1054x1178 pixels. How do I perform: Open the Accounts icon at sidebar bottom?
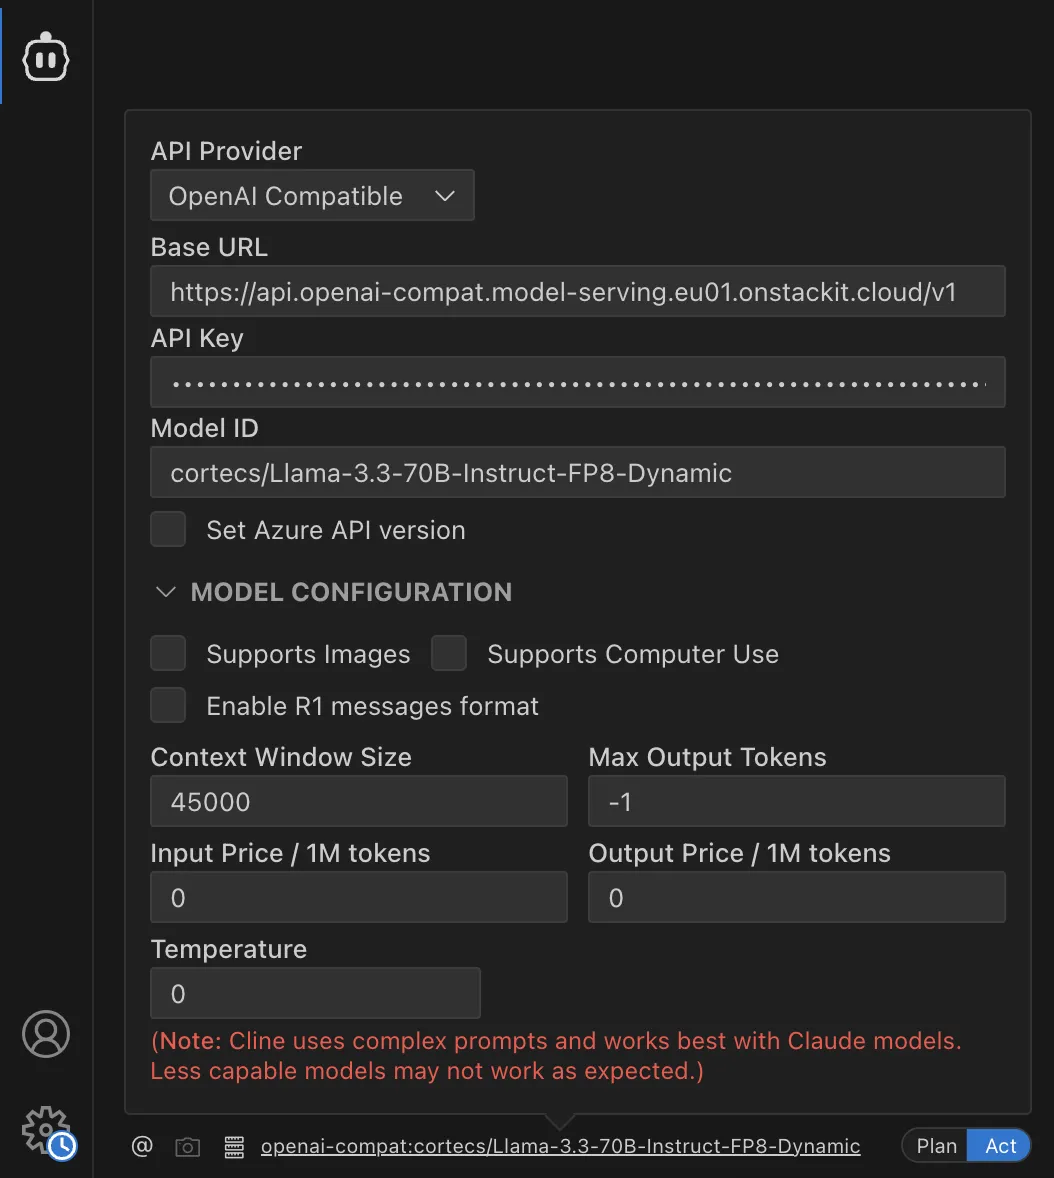pos(45,1034)
